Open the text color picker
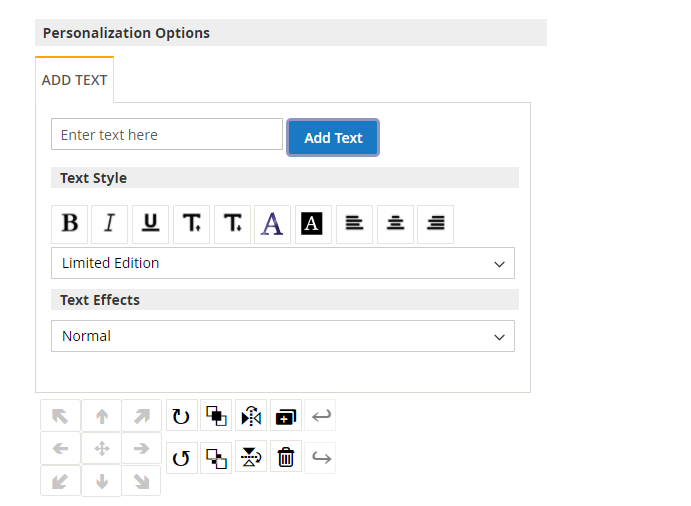 coord(272,224)
